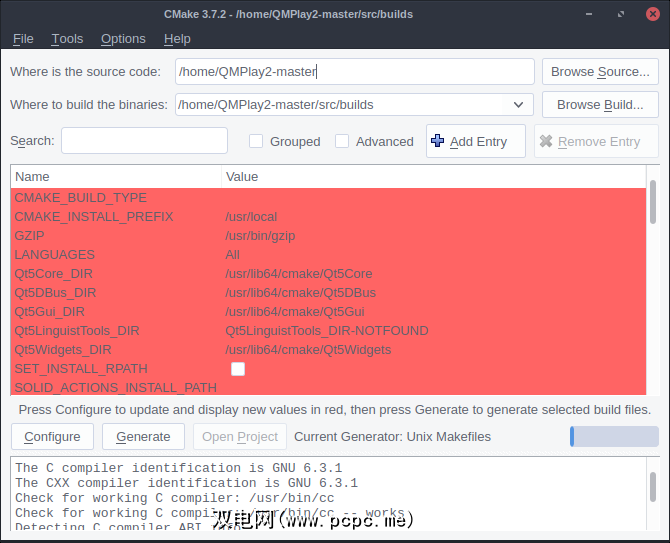Enable the Grouped checkbox
The height and width of the screenshot is (543, 670).
pyautogui.click(x=256, y=141)
